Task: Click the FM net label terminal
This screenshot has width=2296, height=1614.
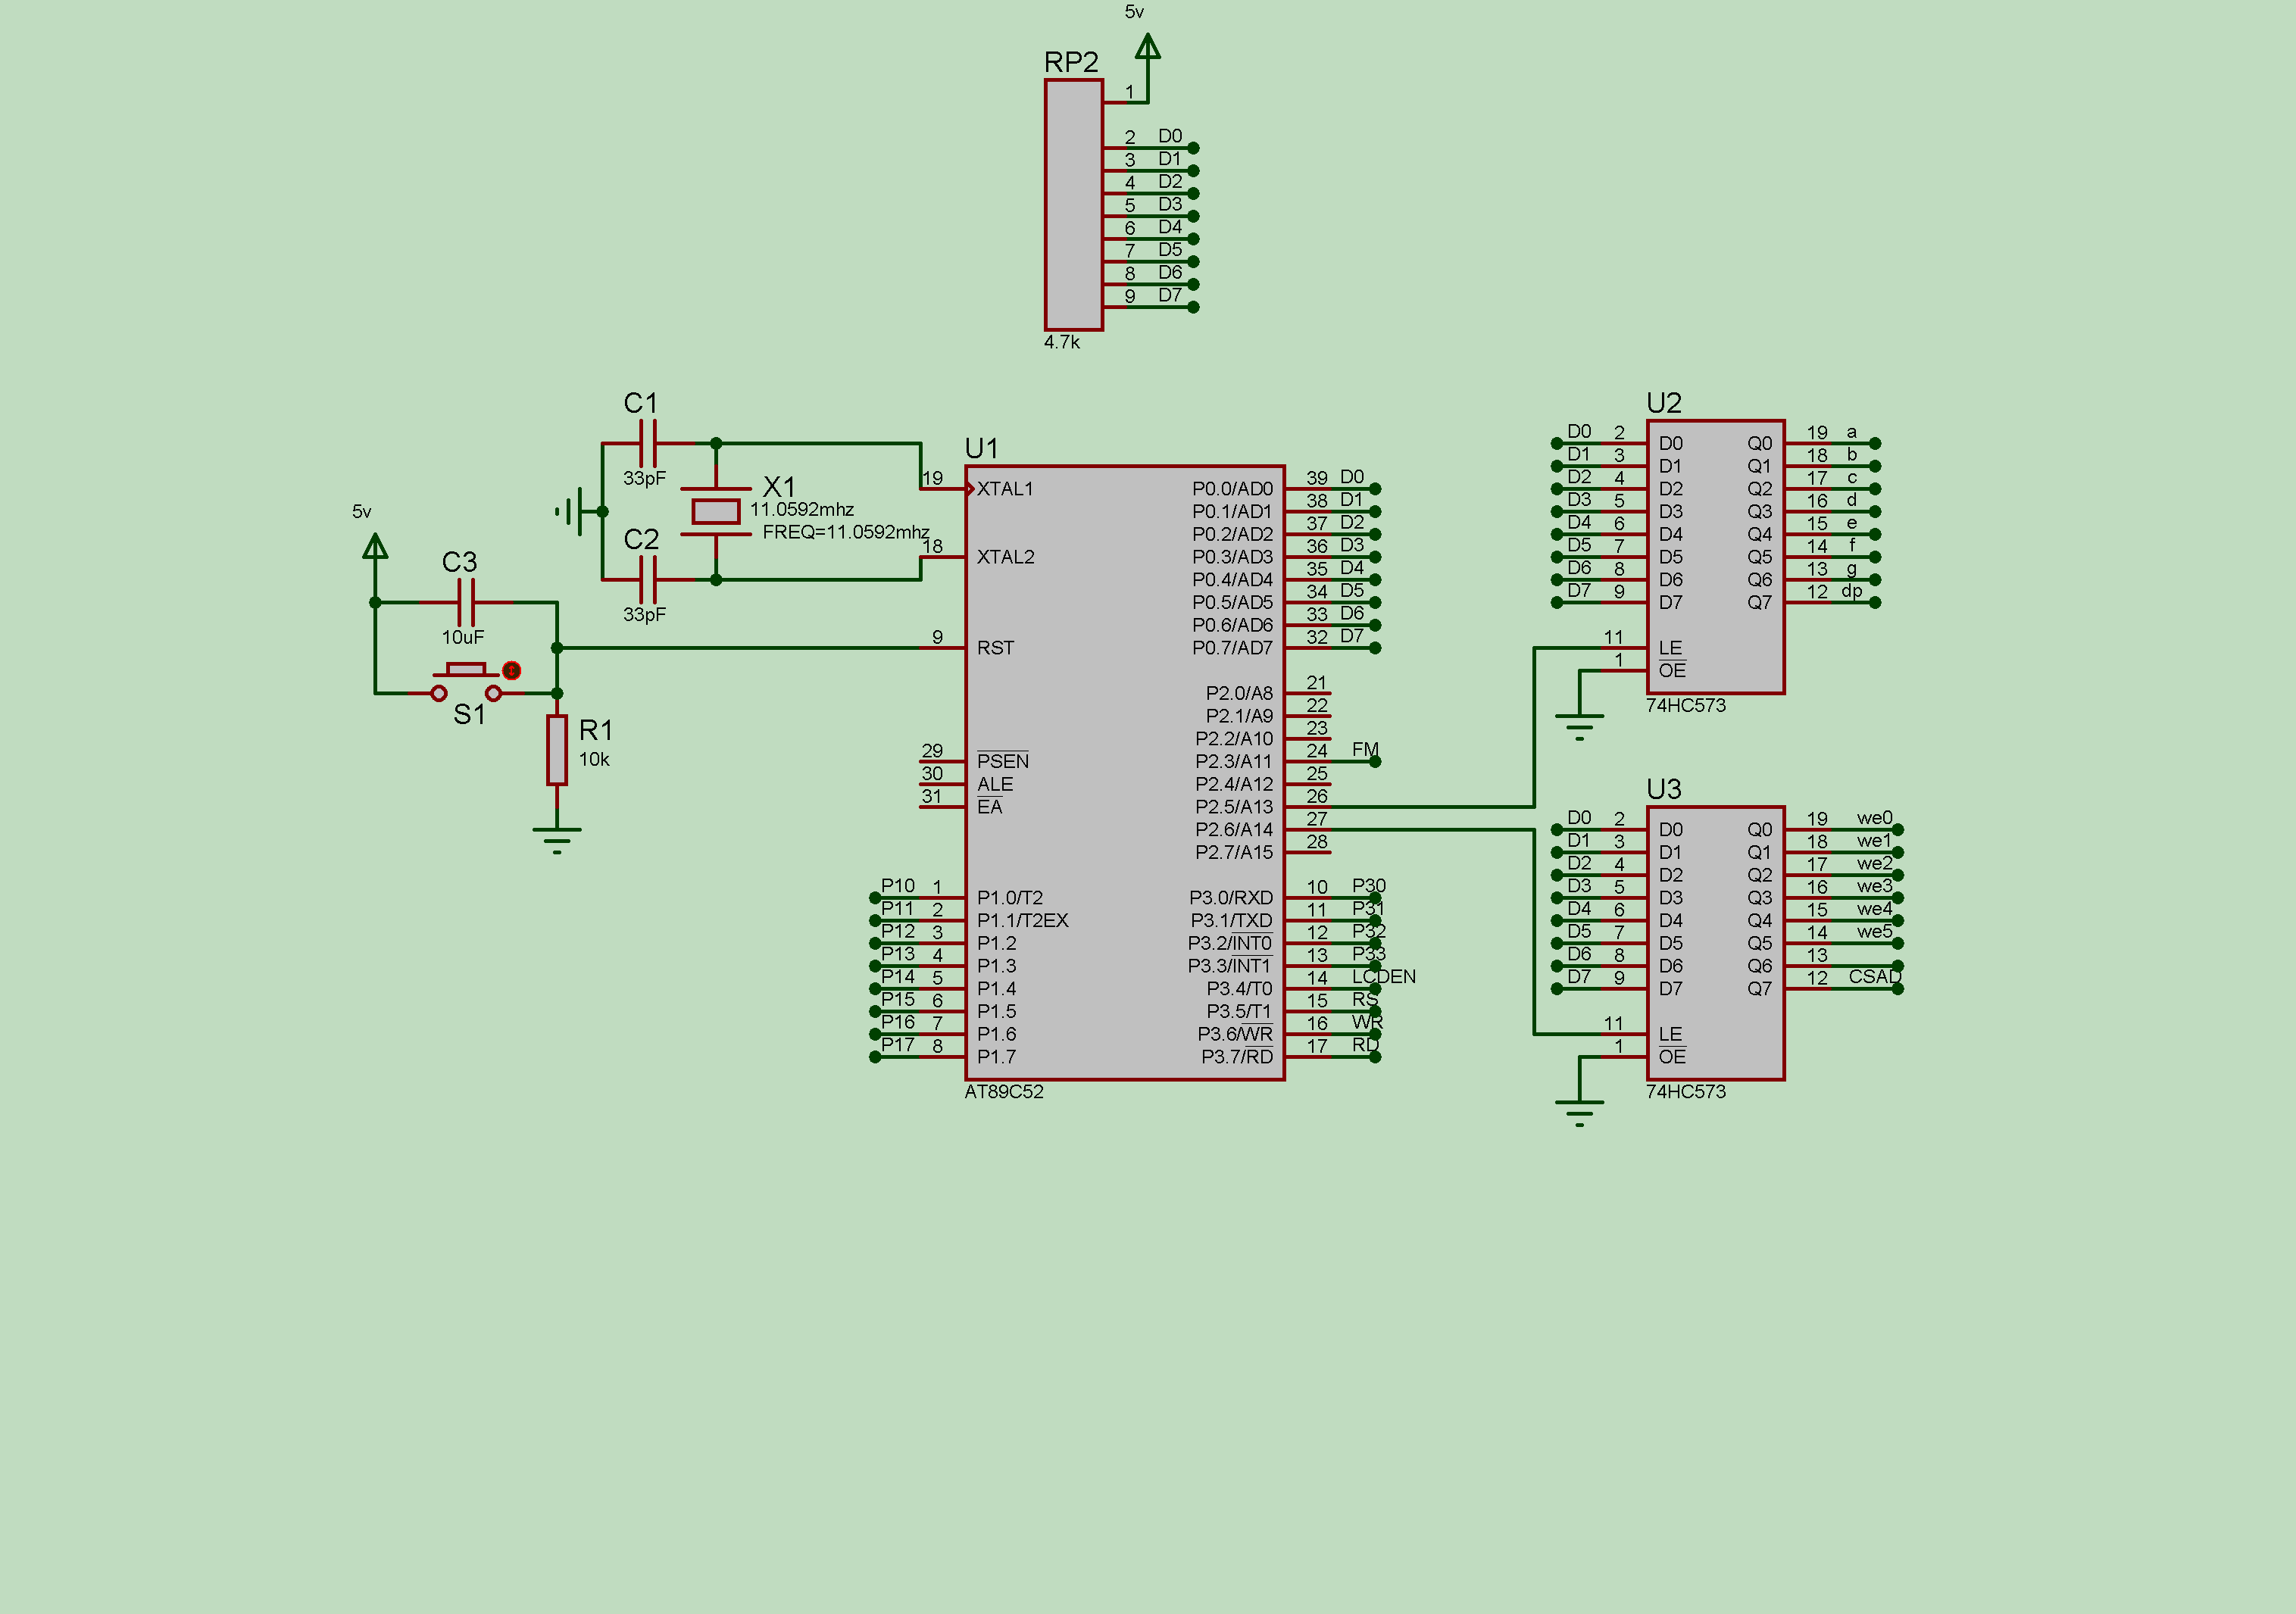Action: pos(1375,762)
